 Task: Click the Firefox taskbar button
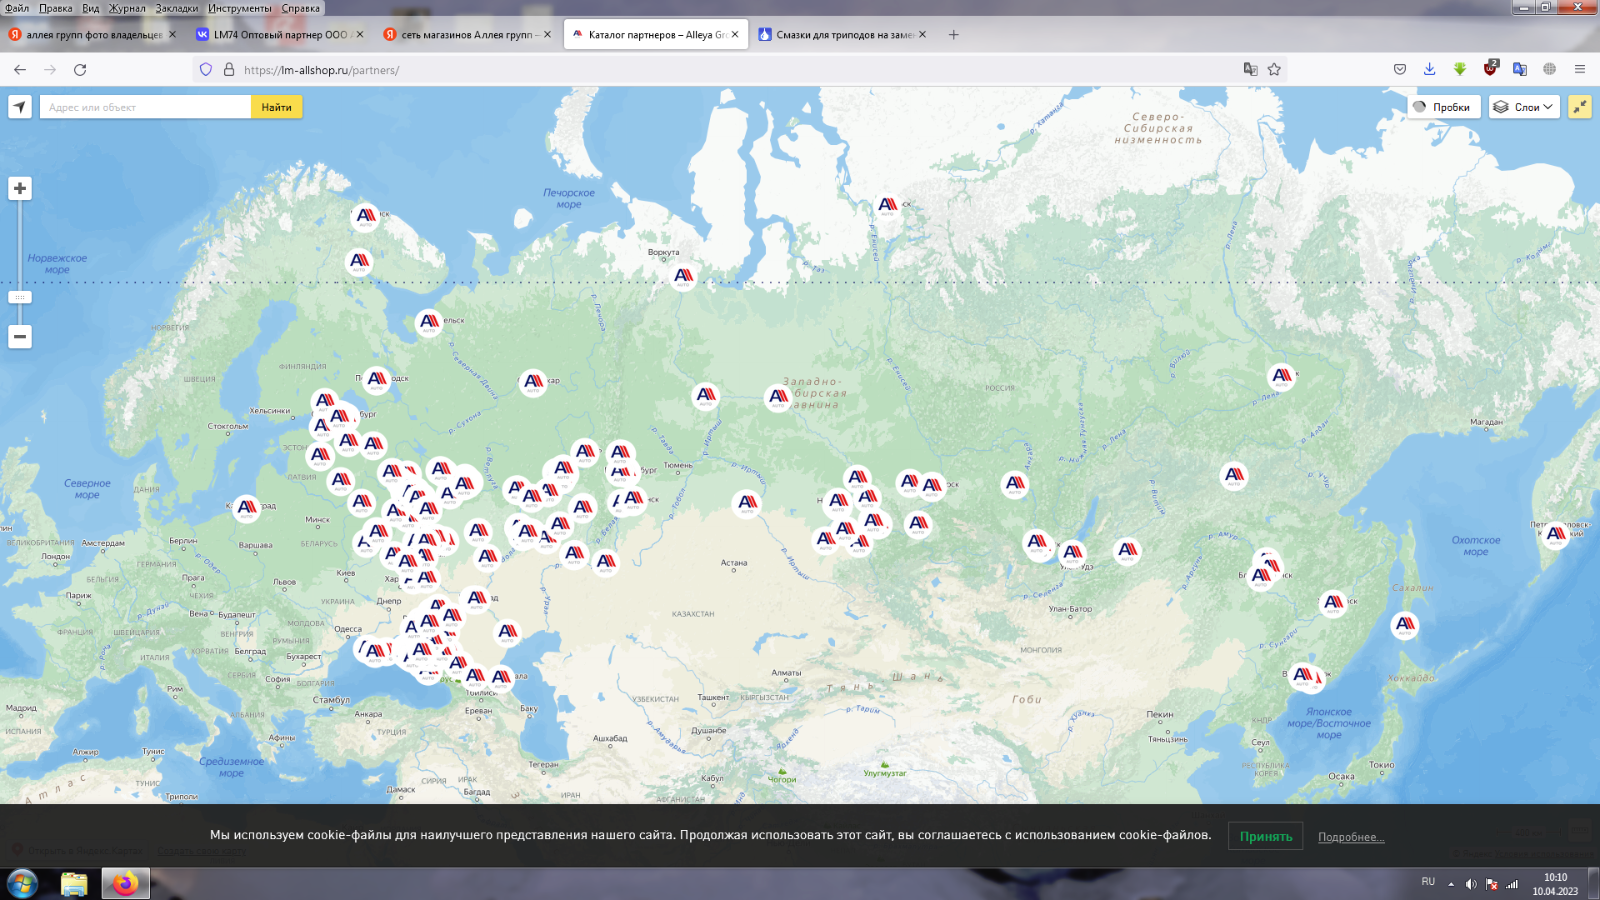pos(125,884)
